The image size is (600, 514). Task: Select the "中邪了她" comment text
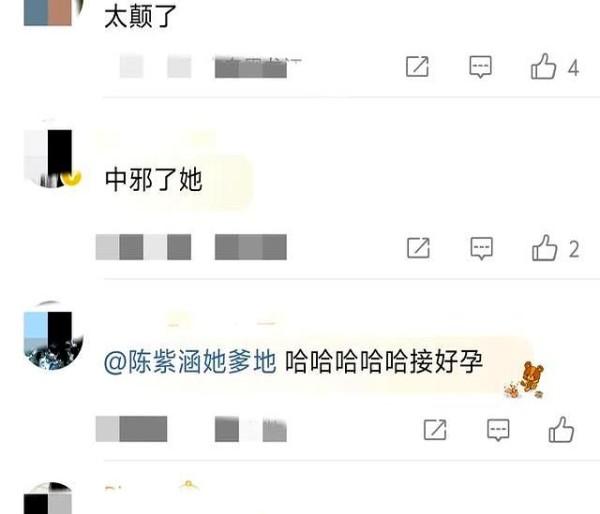tap(153, 180)
